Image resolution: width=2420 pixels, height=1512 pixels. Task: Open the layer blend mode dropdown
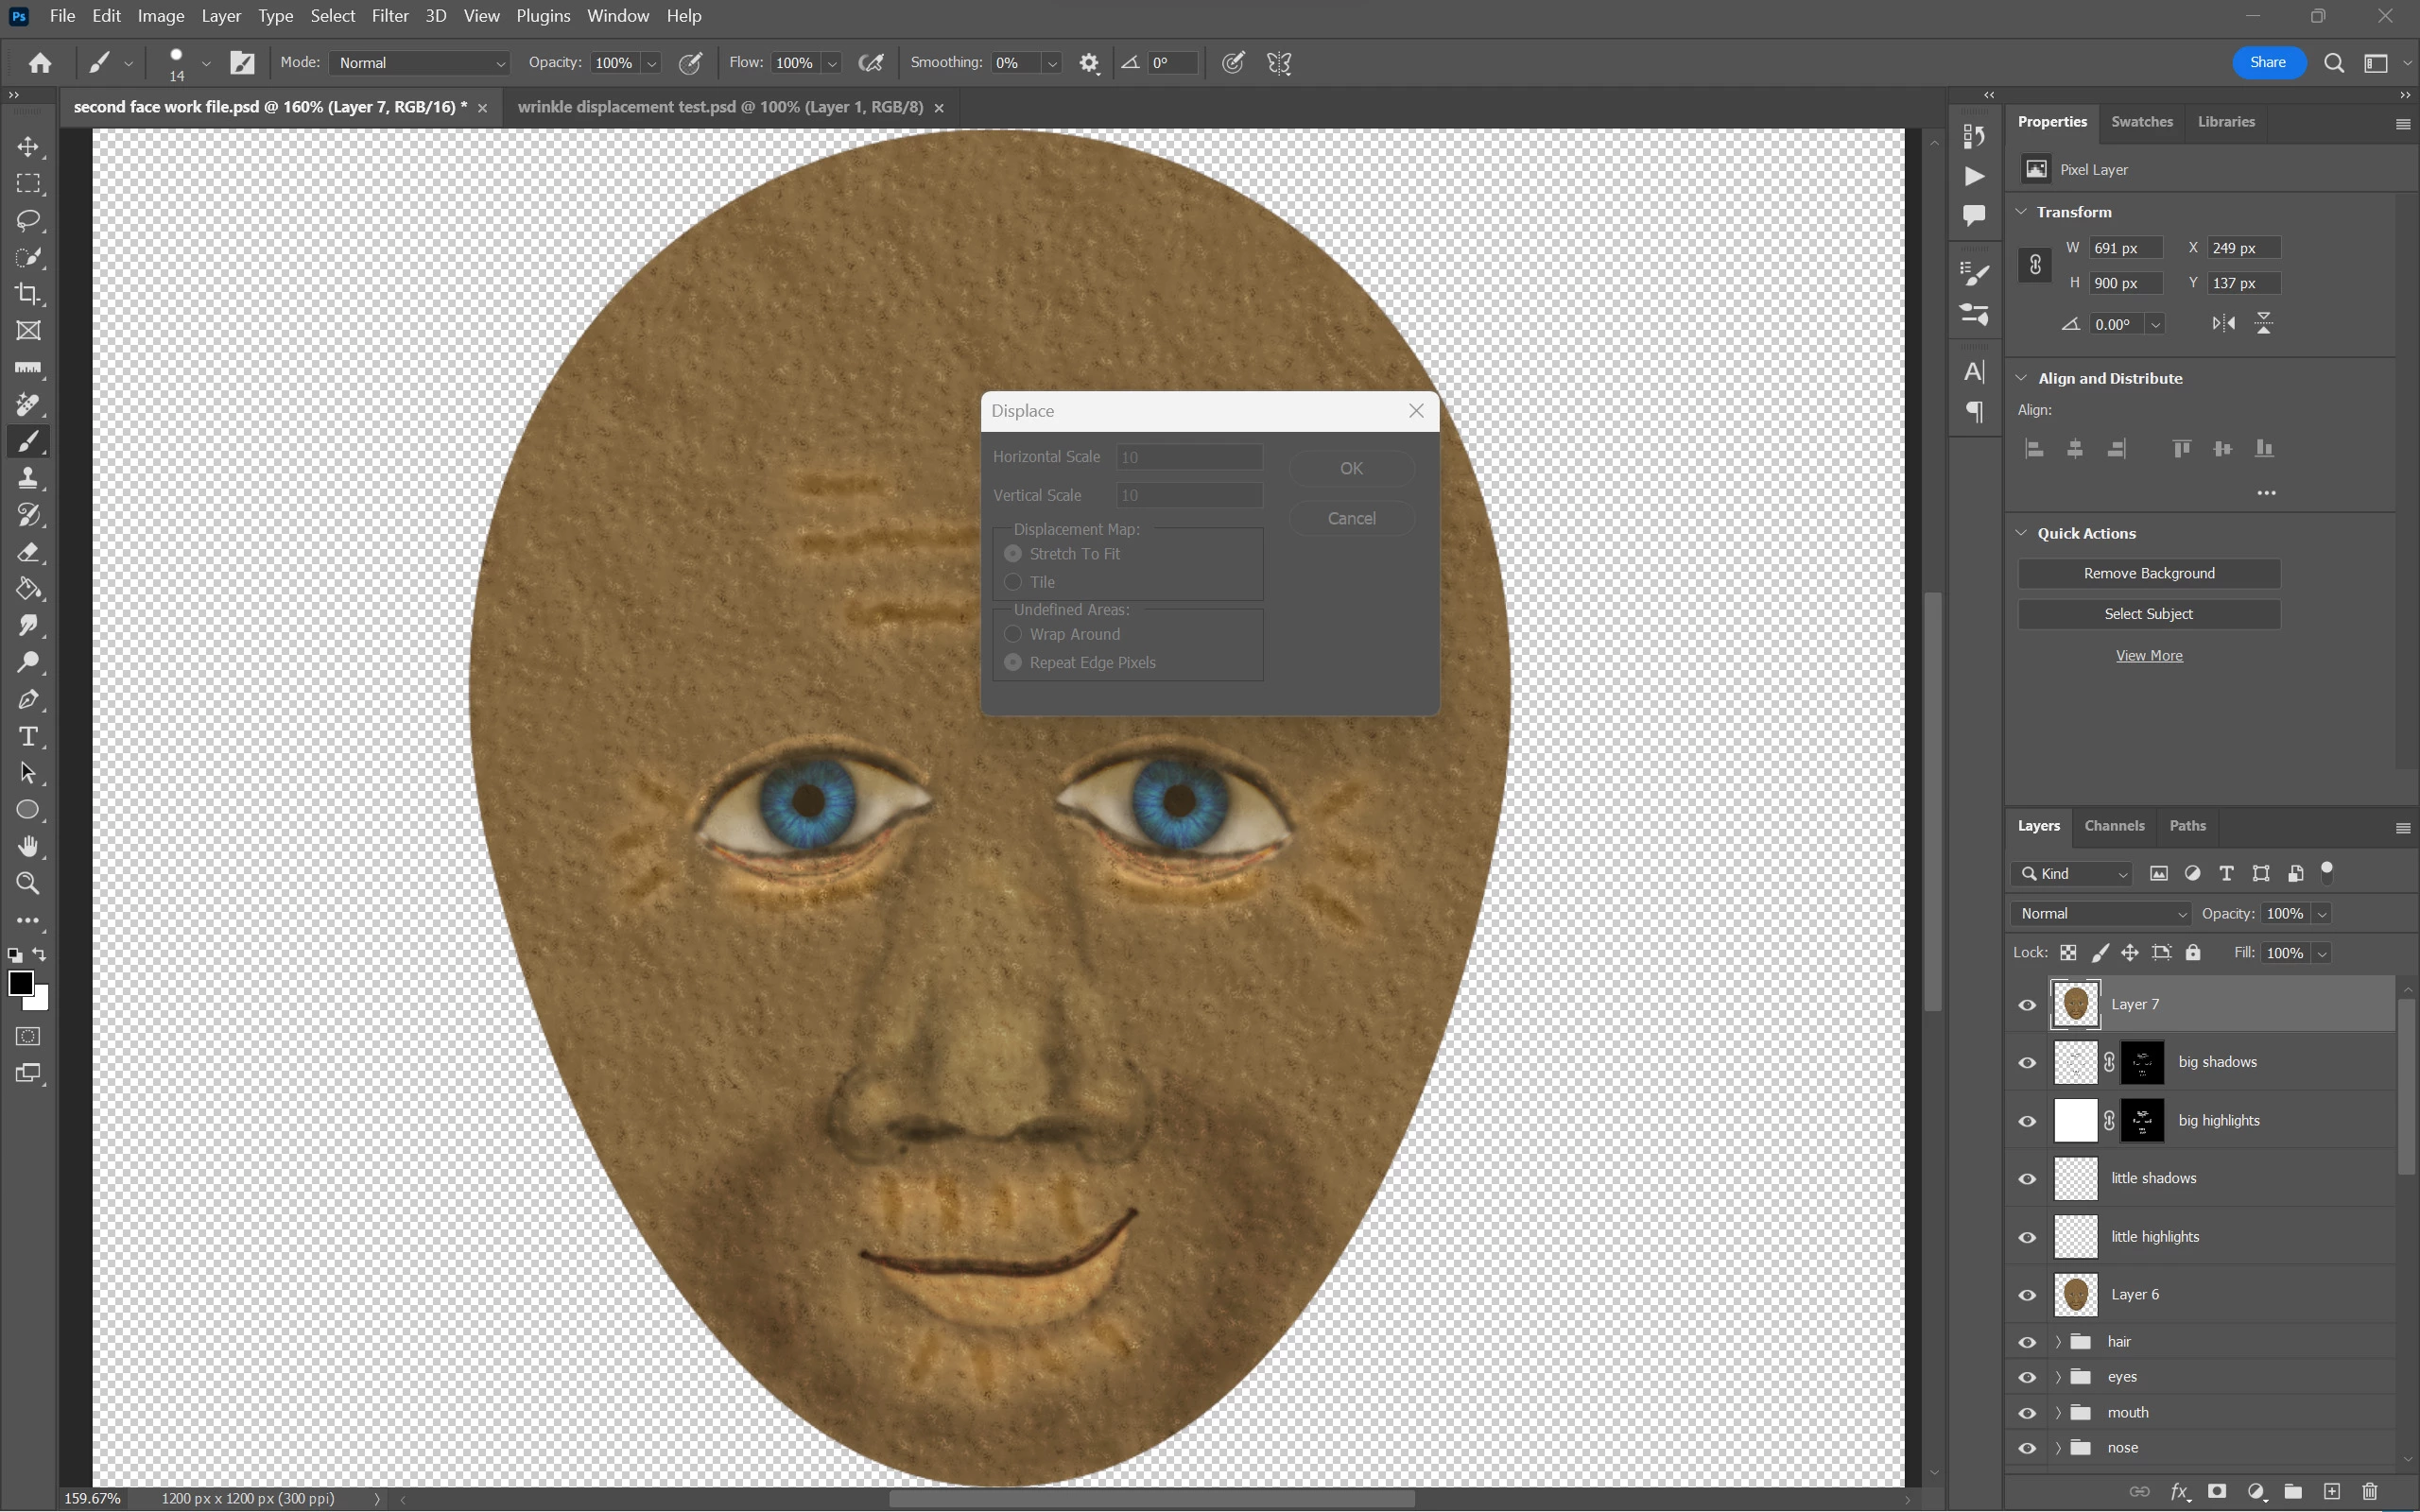2100,914
